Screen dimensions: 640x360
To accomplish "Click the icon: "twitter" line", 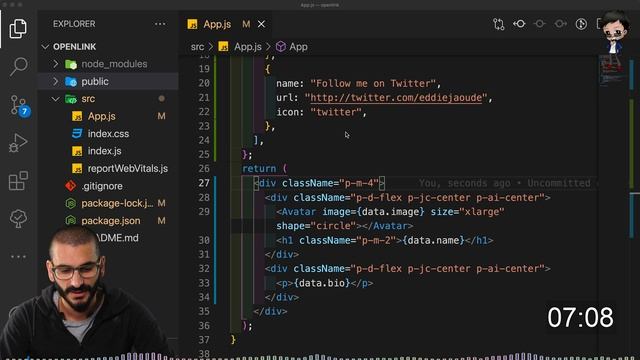I will [321, 112].
